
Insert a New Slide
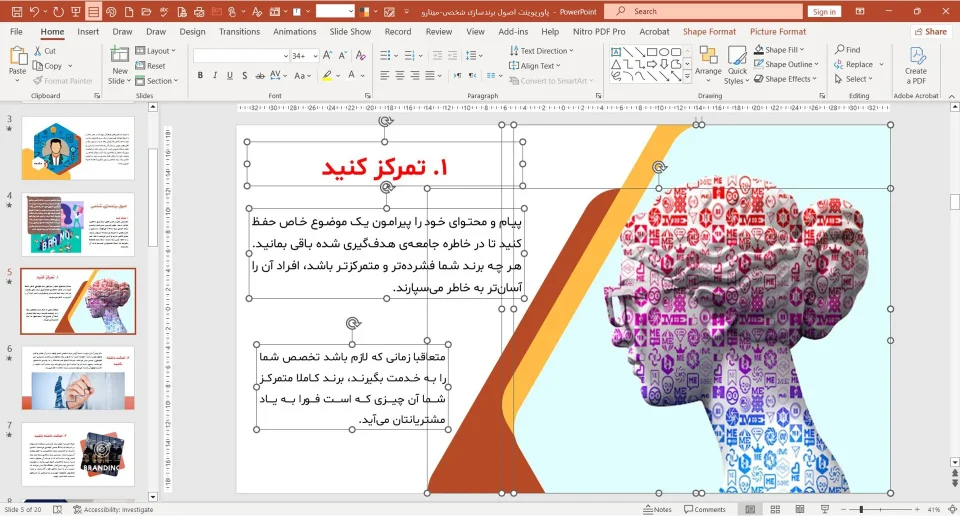click(119, 65)
